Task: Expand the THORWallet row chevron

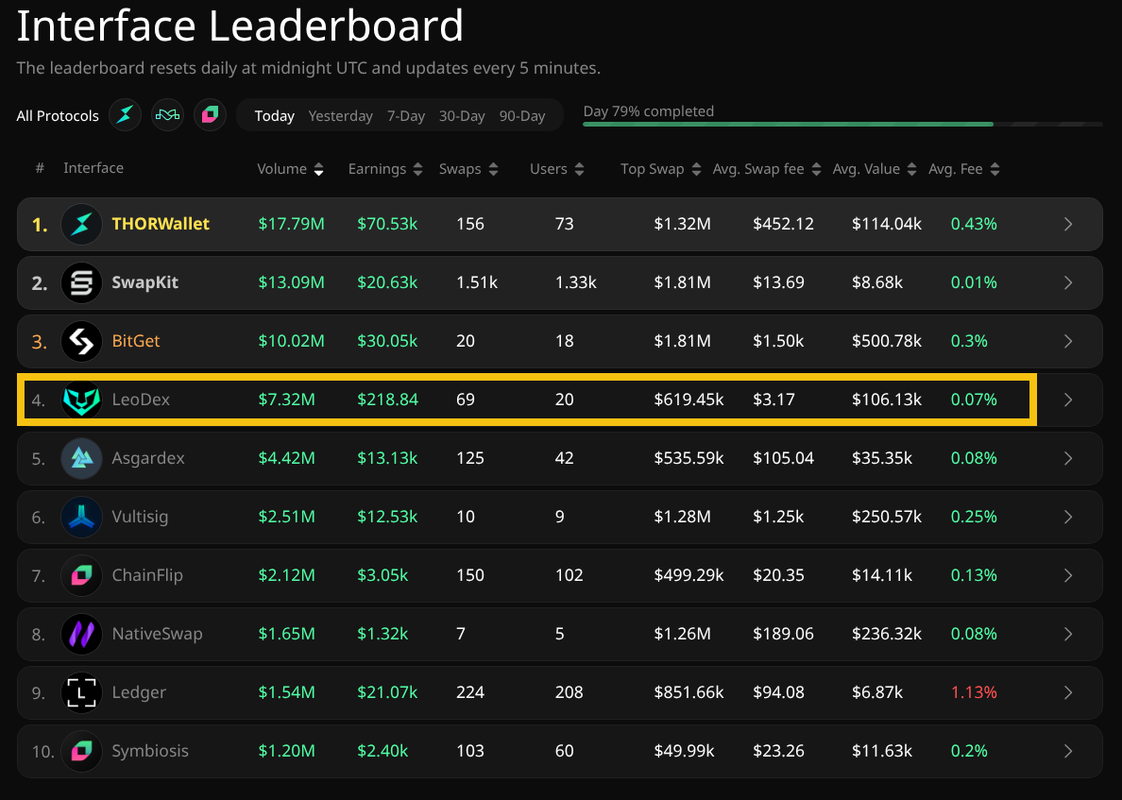Action: point(1068,224)
